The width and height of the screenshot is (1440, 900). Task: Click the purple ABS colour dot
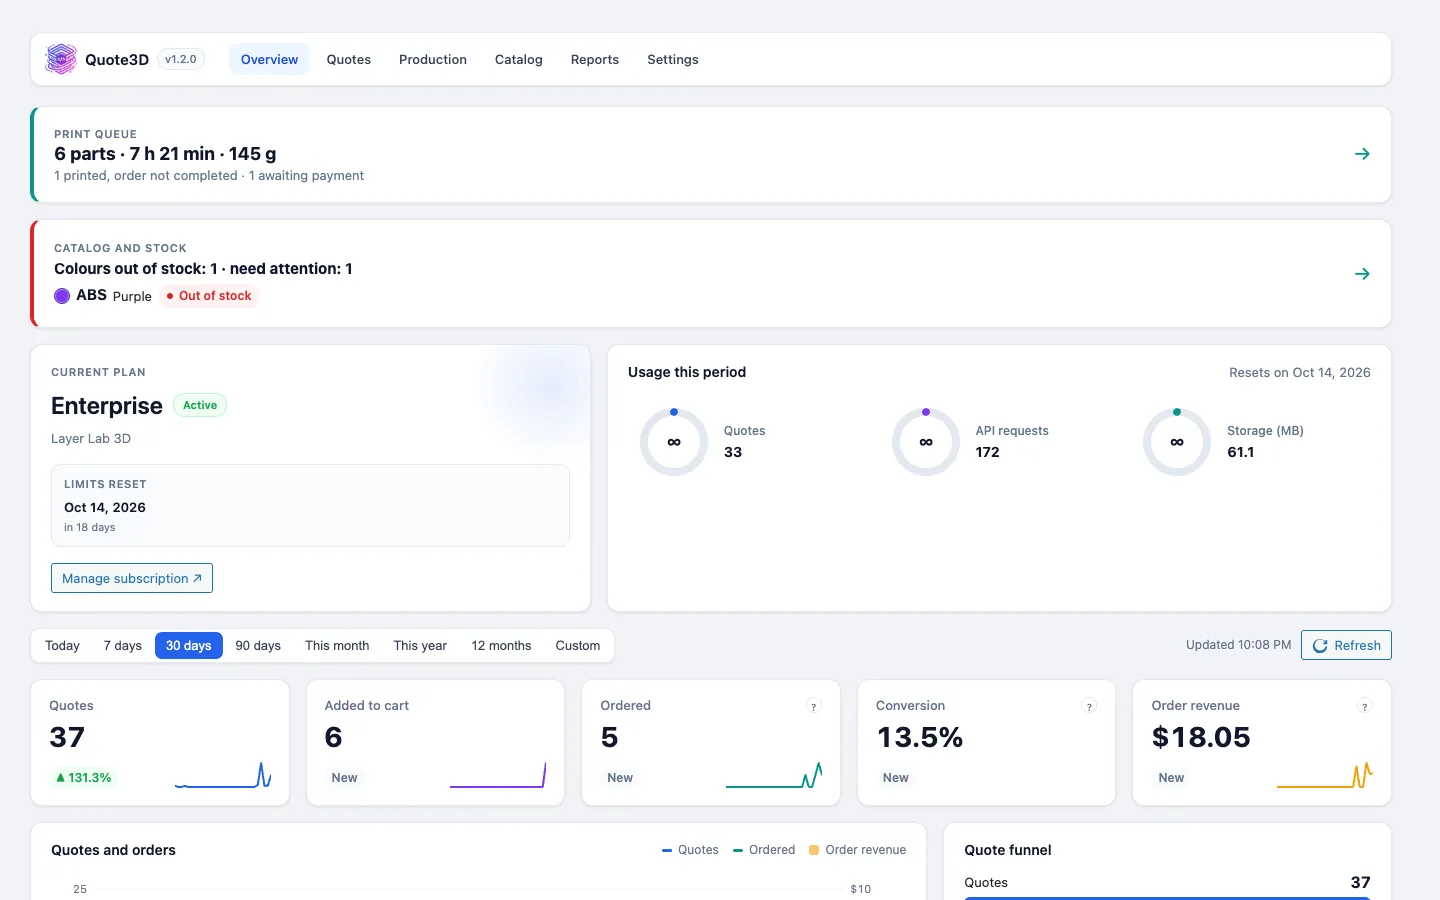coord(62,296)
